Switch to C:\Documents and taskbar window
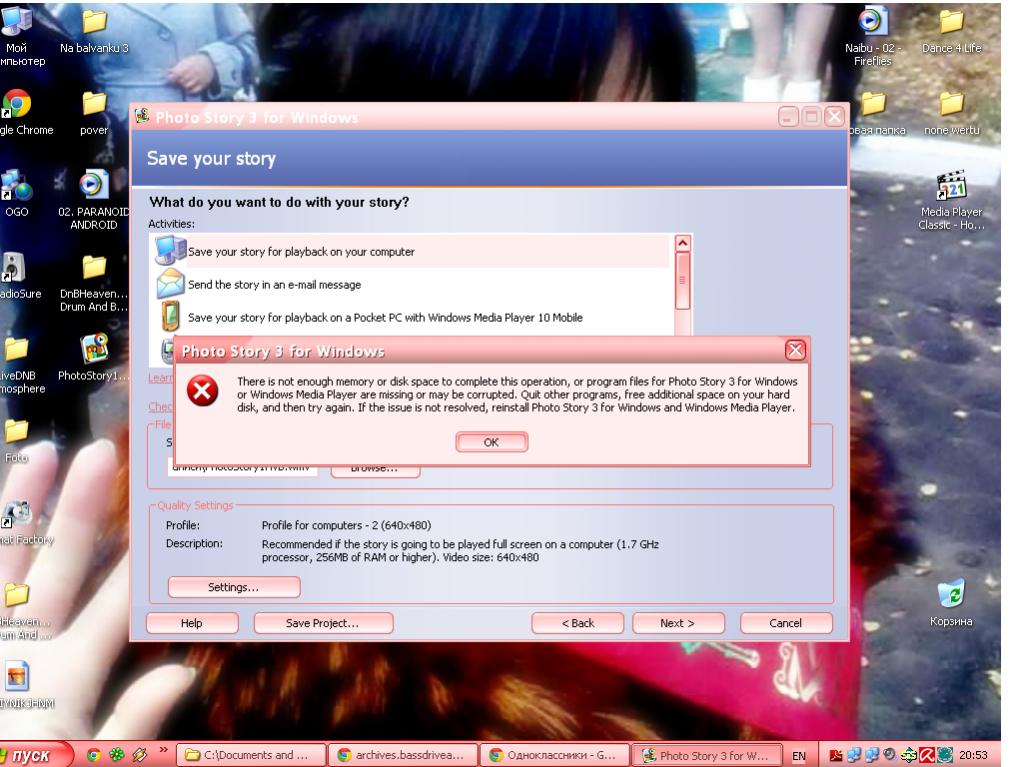The height and width of the screenshot is (767, 1023). 251,755
